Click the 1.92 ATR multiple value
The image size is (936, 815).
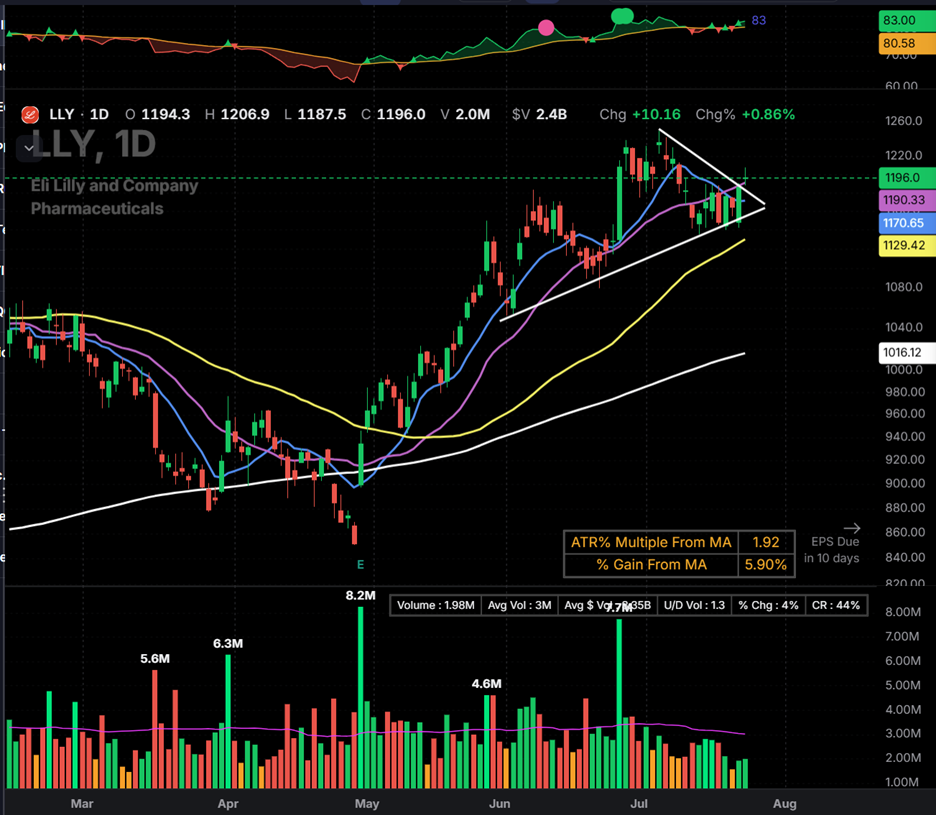[x=766, y=542]
